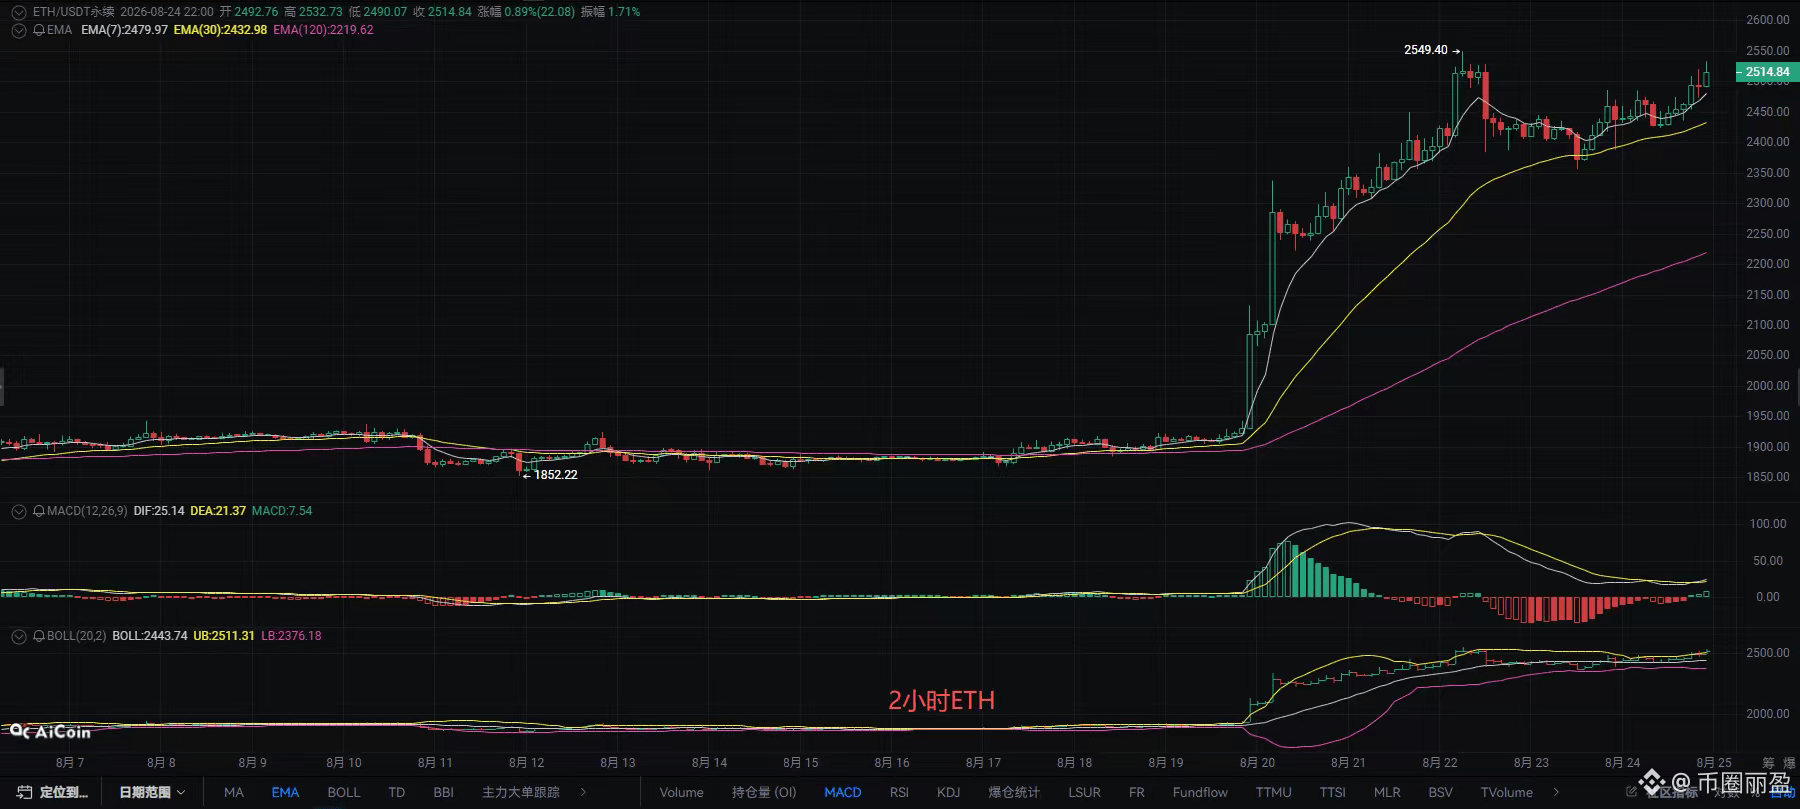
Task: Click the 8月 11 date on time axis
Action: [x=435, y=763]
